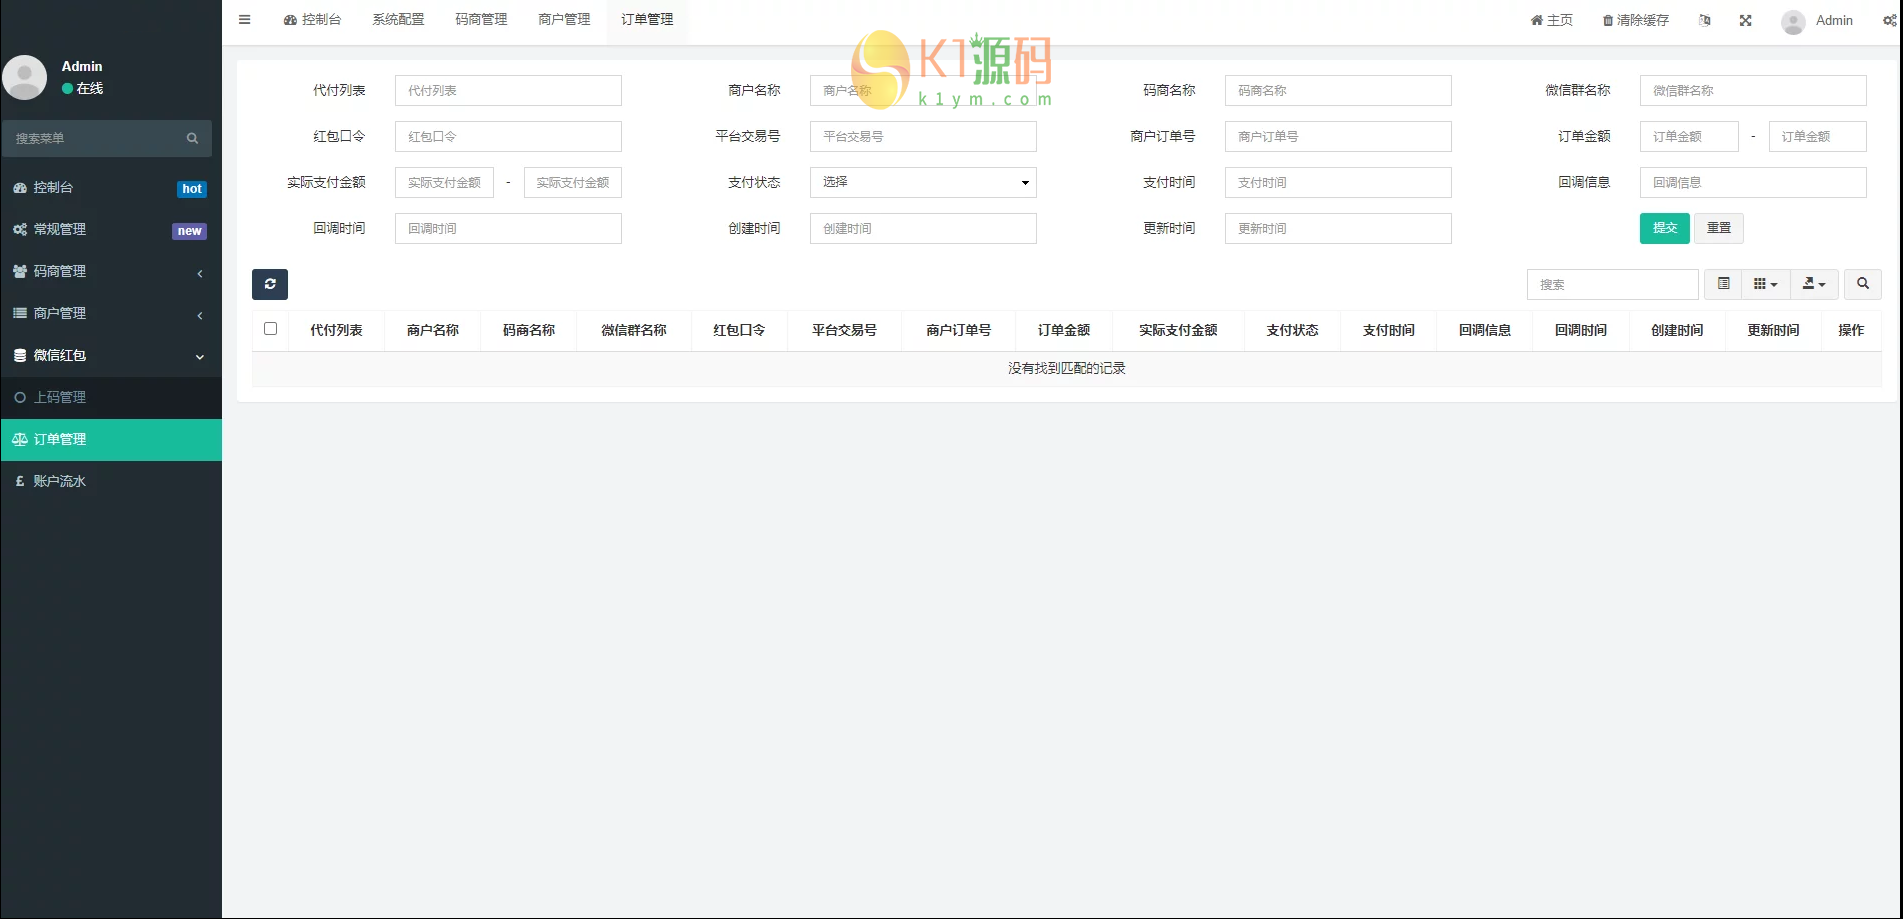Expand the 商户管理 sidebar menu
The image size is (1903, 919).
[x=110, y=313]
